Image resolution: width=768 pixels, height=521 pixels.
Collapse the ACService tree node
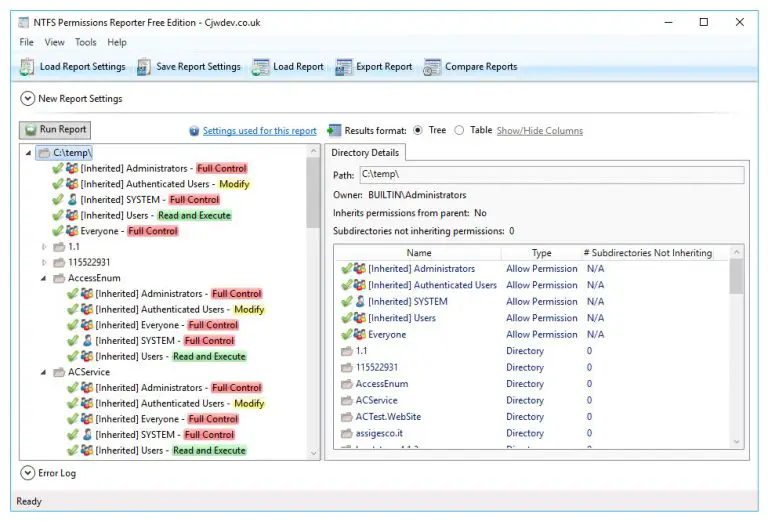point(44,372)
